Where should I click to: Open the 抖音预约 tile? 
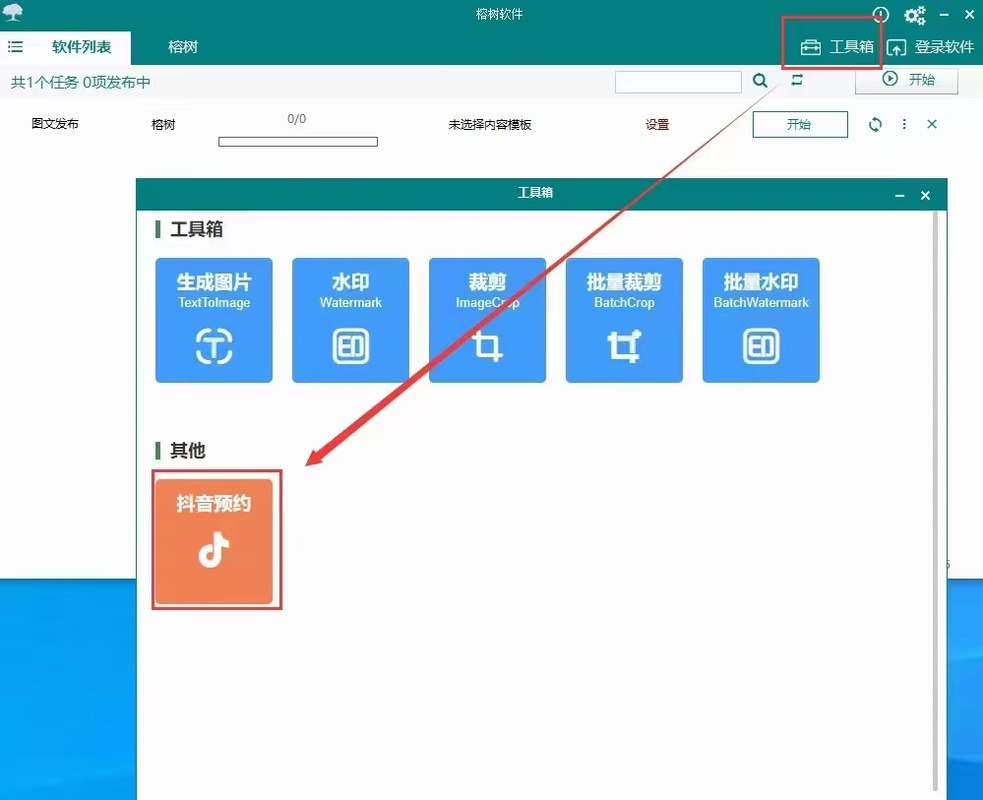[x=214, y=540]
